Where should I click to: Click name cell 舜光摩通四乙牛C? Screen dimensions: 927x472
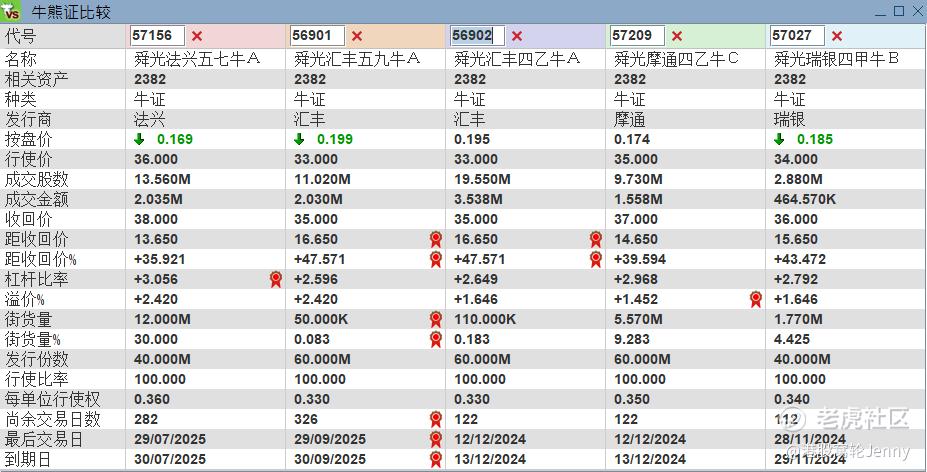676,59
